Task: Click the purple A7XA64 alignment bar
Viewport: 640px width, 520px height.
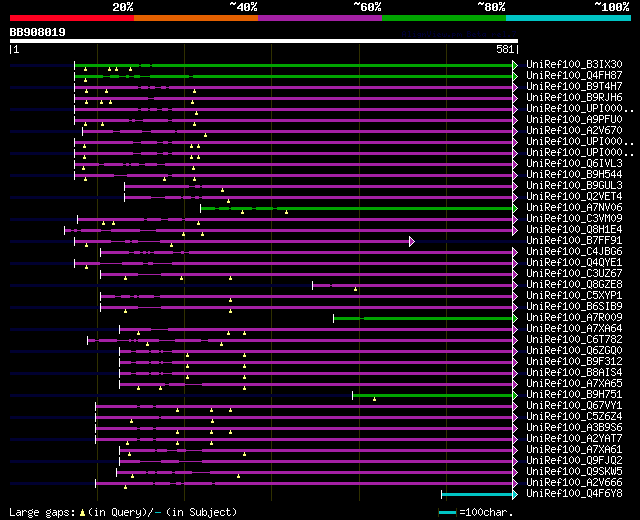Action: pos(316,330)
